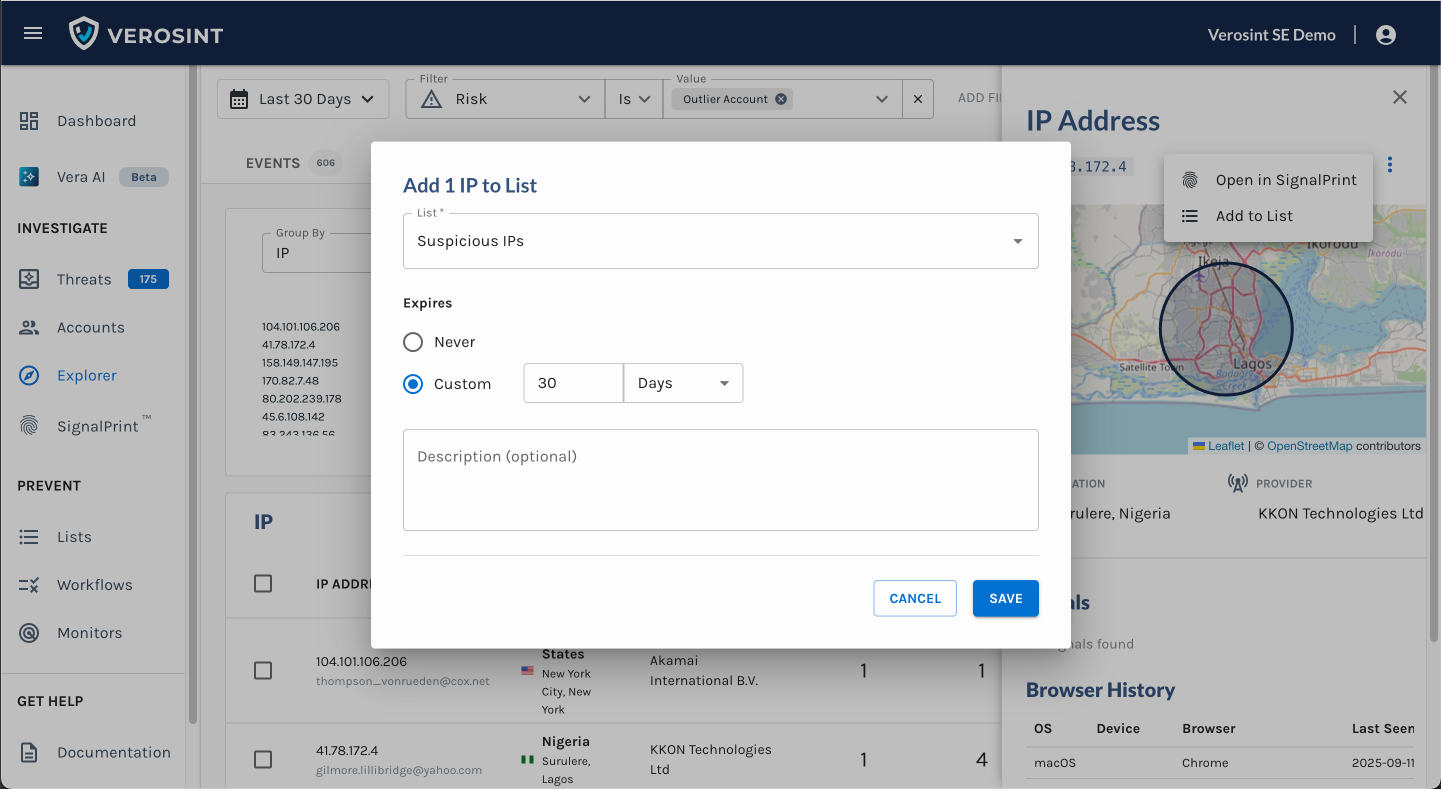Click the Vera AI Beta badge

click(x=144, y=177)
